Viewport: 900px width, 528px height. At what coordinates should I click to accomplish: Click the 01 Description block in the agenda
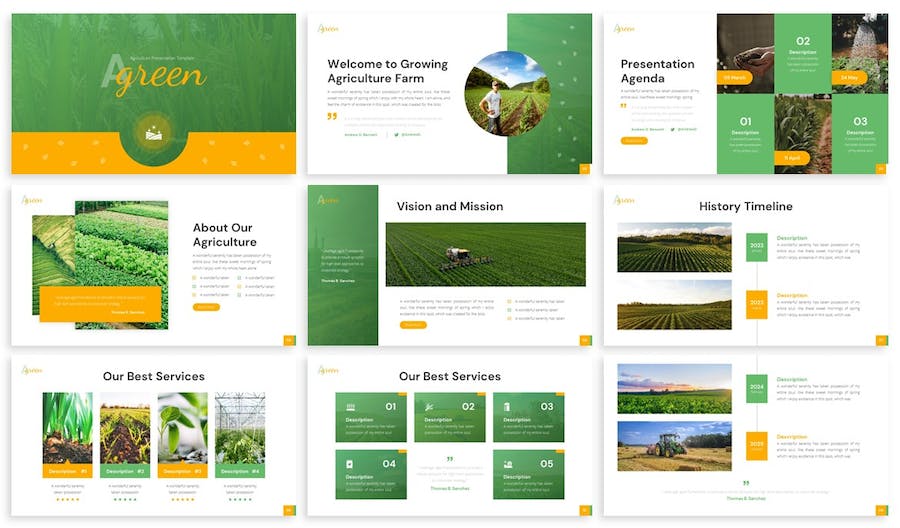pyautogui.click(x=746, y=134)
